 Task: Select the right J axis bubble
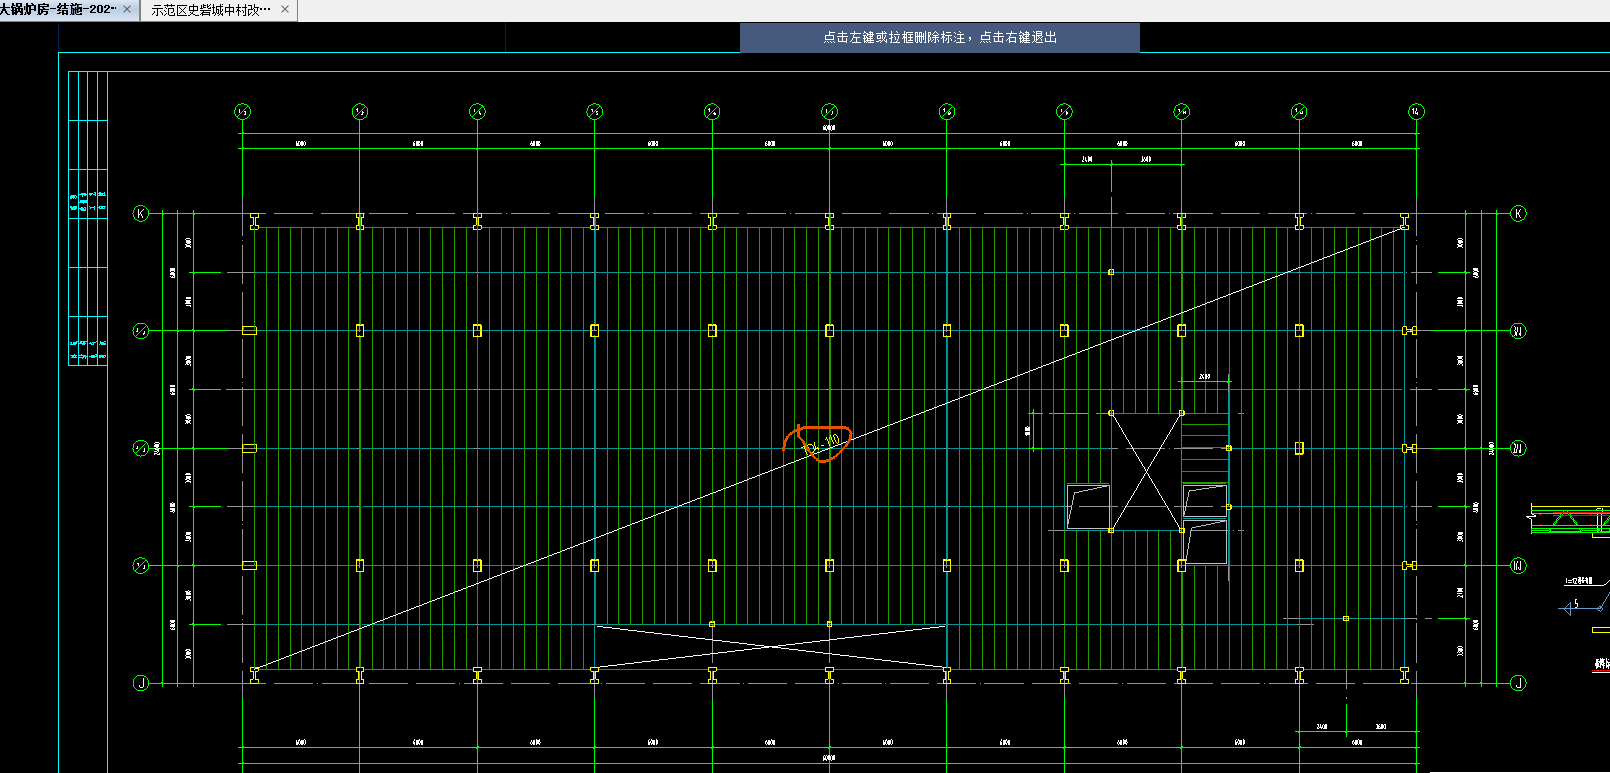pos(1518,683)
